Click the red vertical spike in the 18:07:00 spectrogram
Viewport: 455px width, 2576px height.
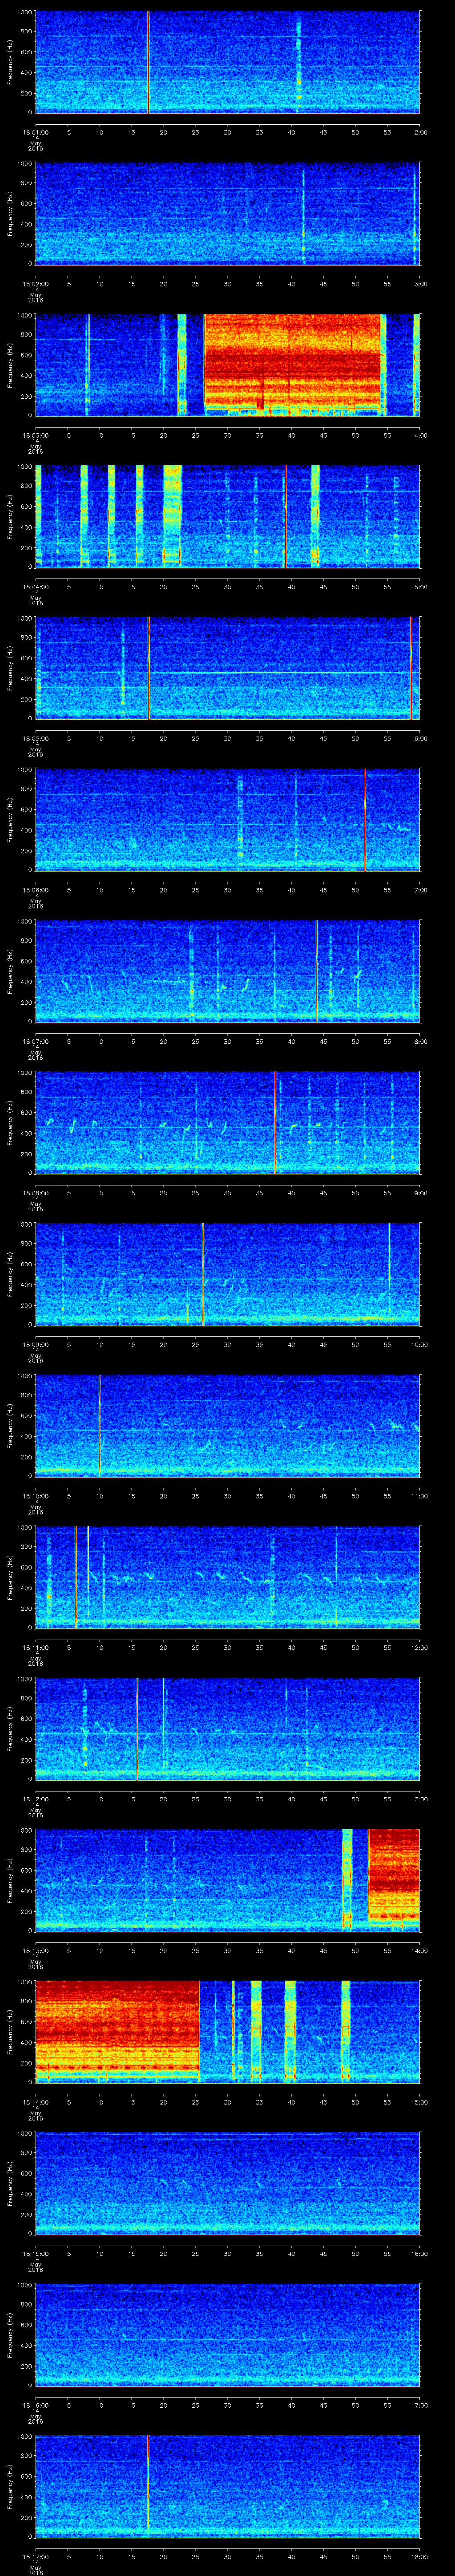[x=316, y=971]
